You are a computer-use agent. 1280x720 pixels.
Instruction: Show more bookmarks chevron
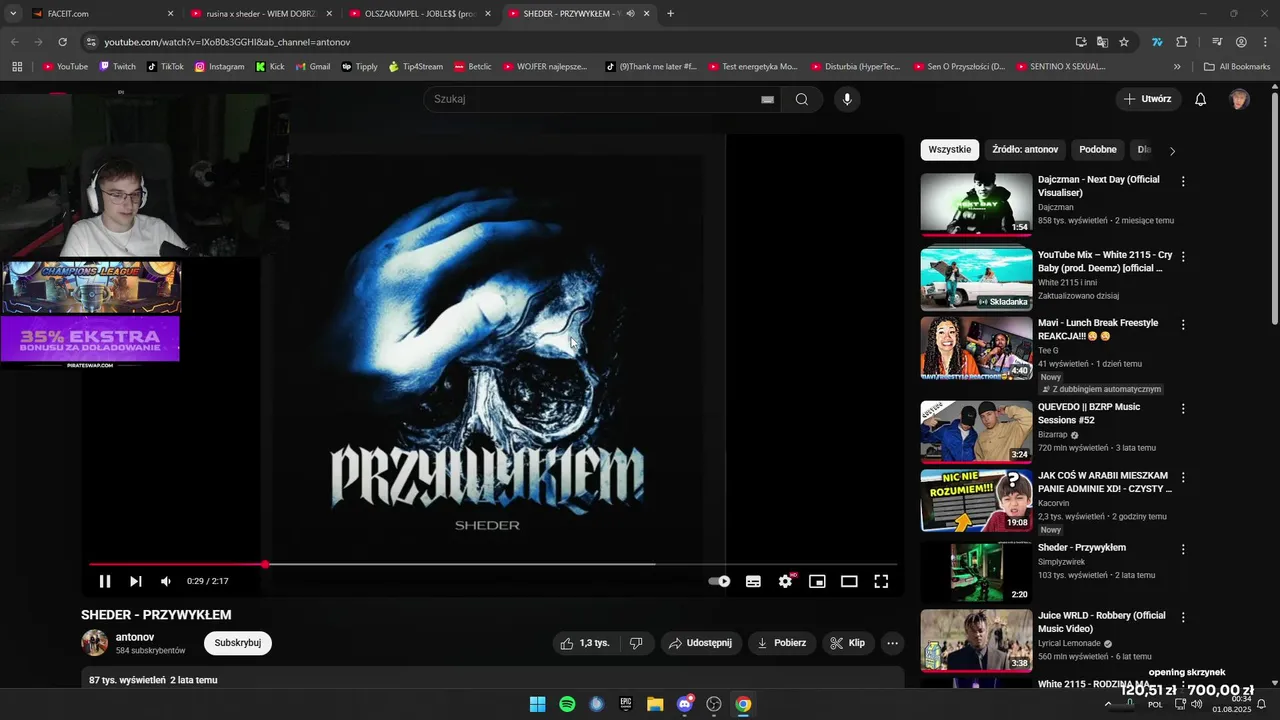coord(1177,67)
